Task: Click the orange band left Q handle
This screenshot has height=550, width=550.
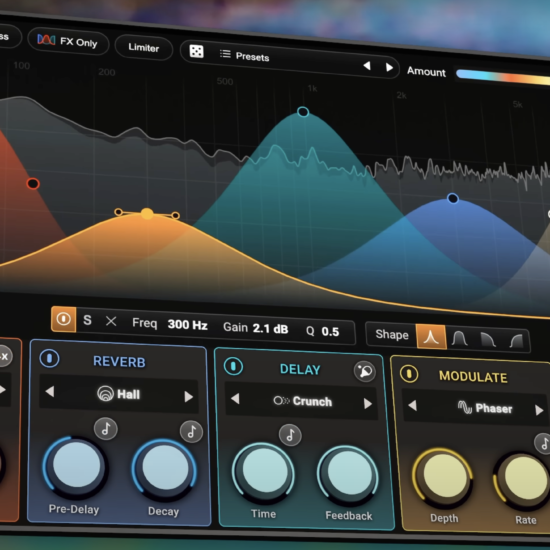Action: 119,212
